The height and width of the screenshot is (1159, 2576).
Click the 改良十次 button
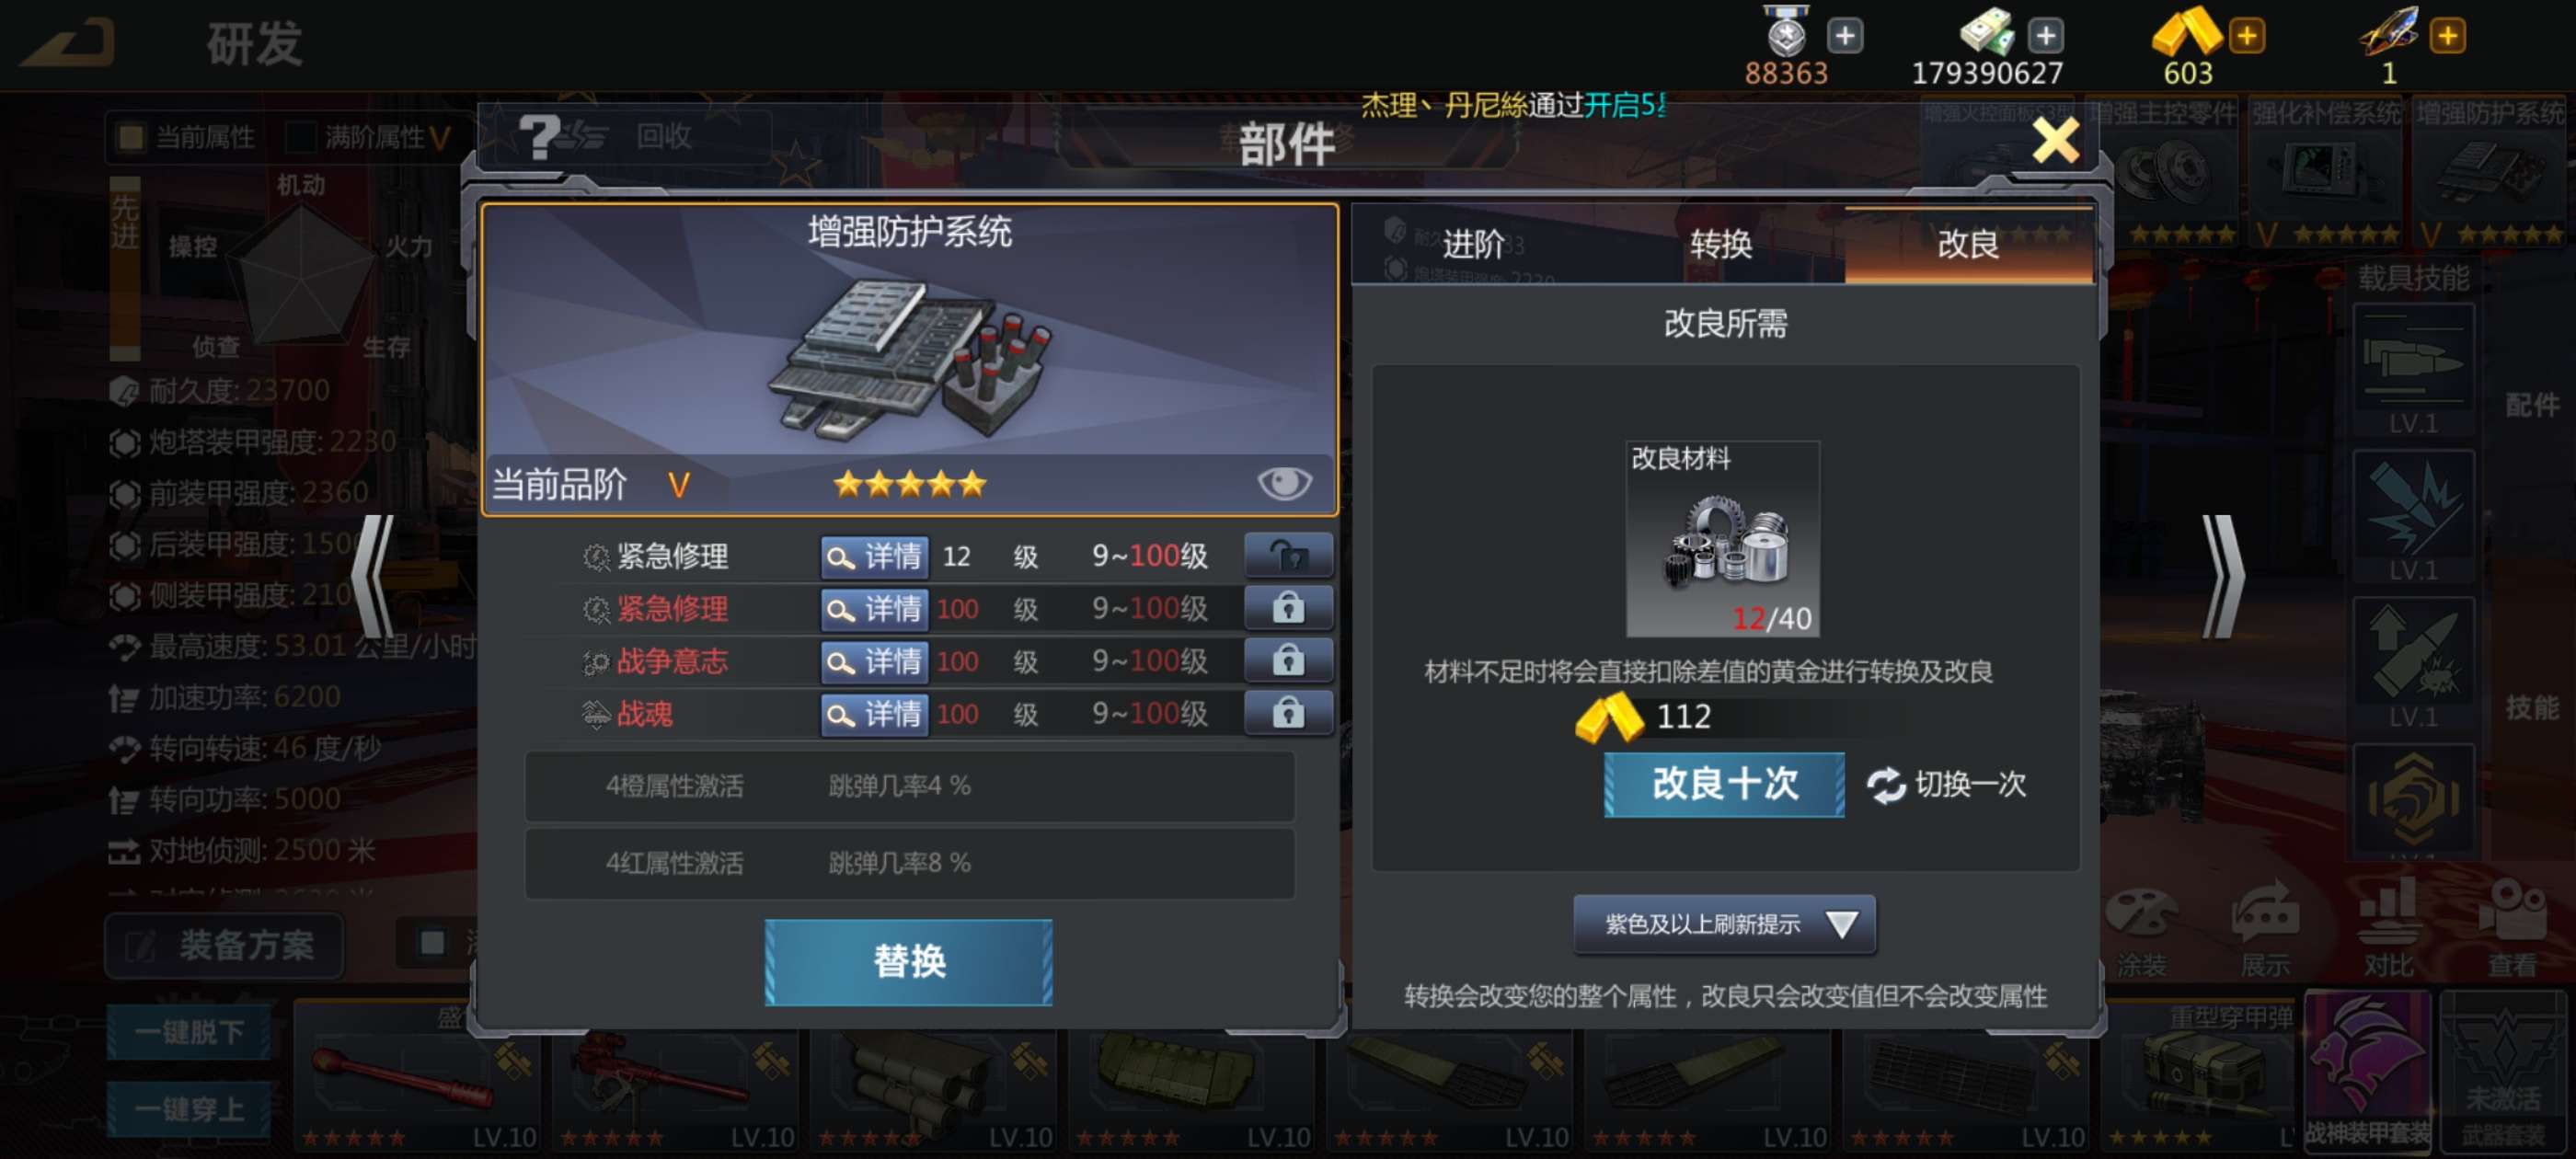(x=1724, y=784)
